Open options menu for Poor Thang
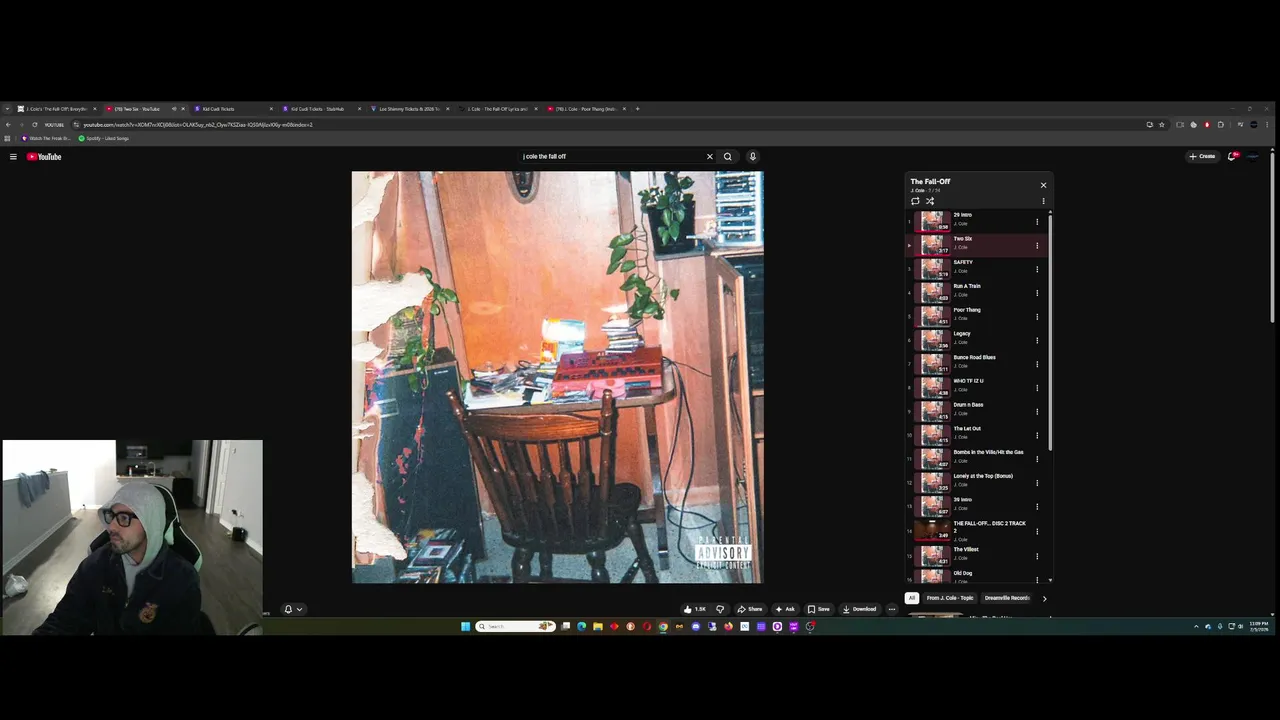The image size is (1280, 720). point(1037,317)
